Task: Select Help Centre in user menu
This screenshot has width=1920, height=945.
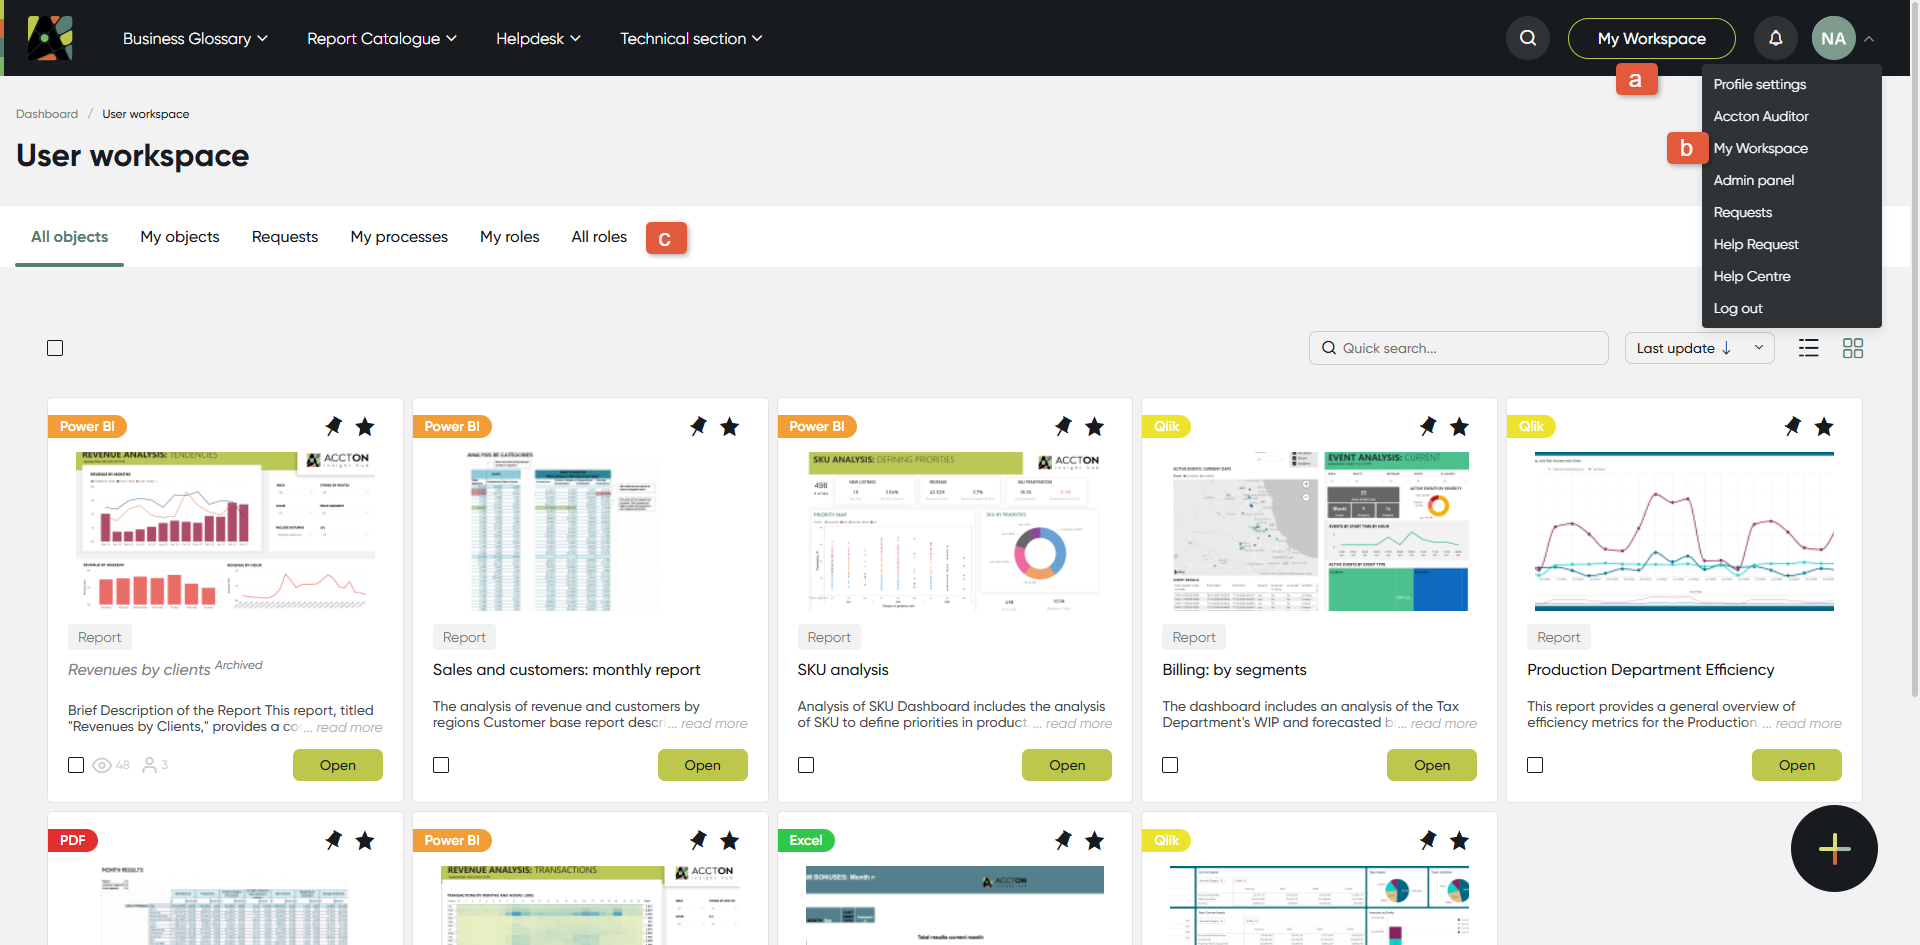Action: point(1752,276)
